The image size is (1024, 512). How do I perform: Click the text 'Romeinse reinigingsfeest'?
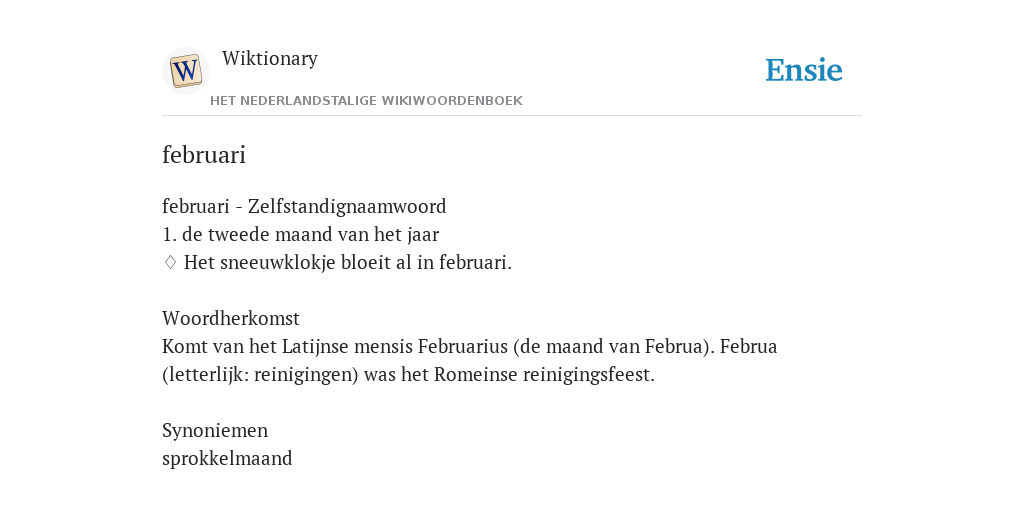coord(543,375)
